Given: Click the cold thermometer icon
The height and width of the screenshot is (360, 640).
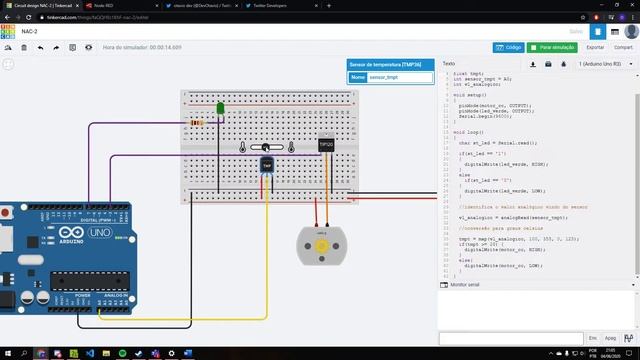Looking at the screenshot, I should (x=242, y=147).
